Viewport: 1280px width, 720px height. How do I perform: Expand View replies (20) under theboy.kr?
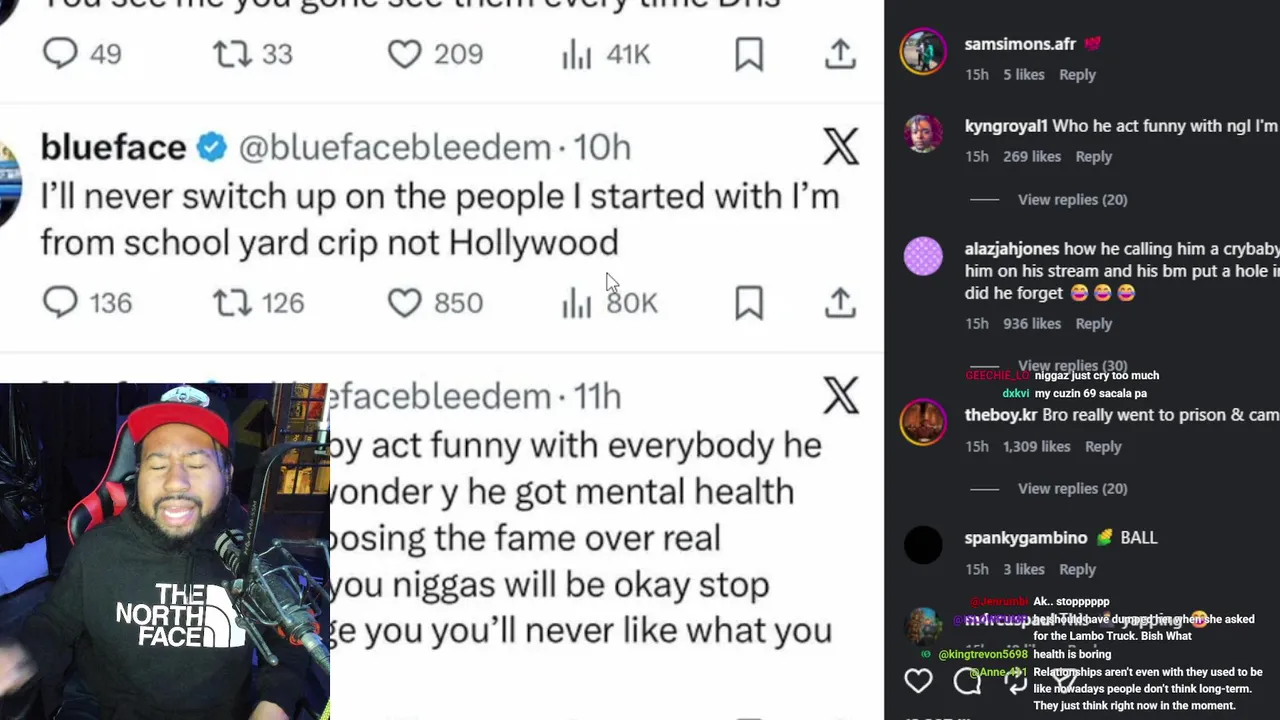pyautogui.click(x=1072, y=489)
